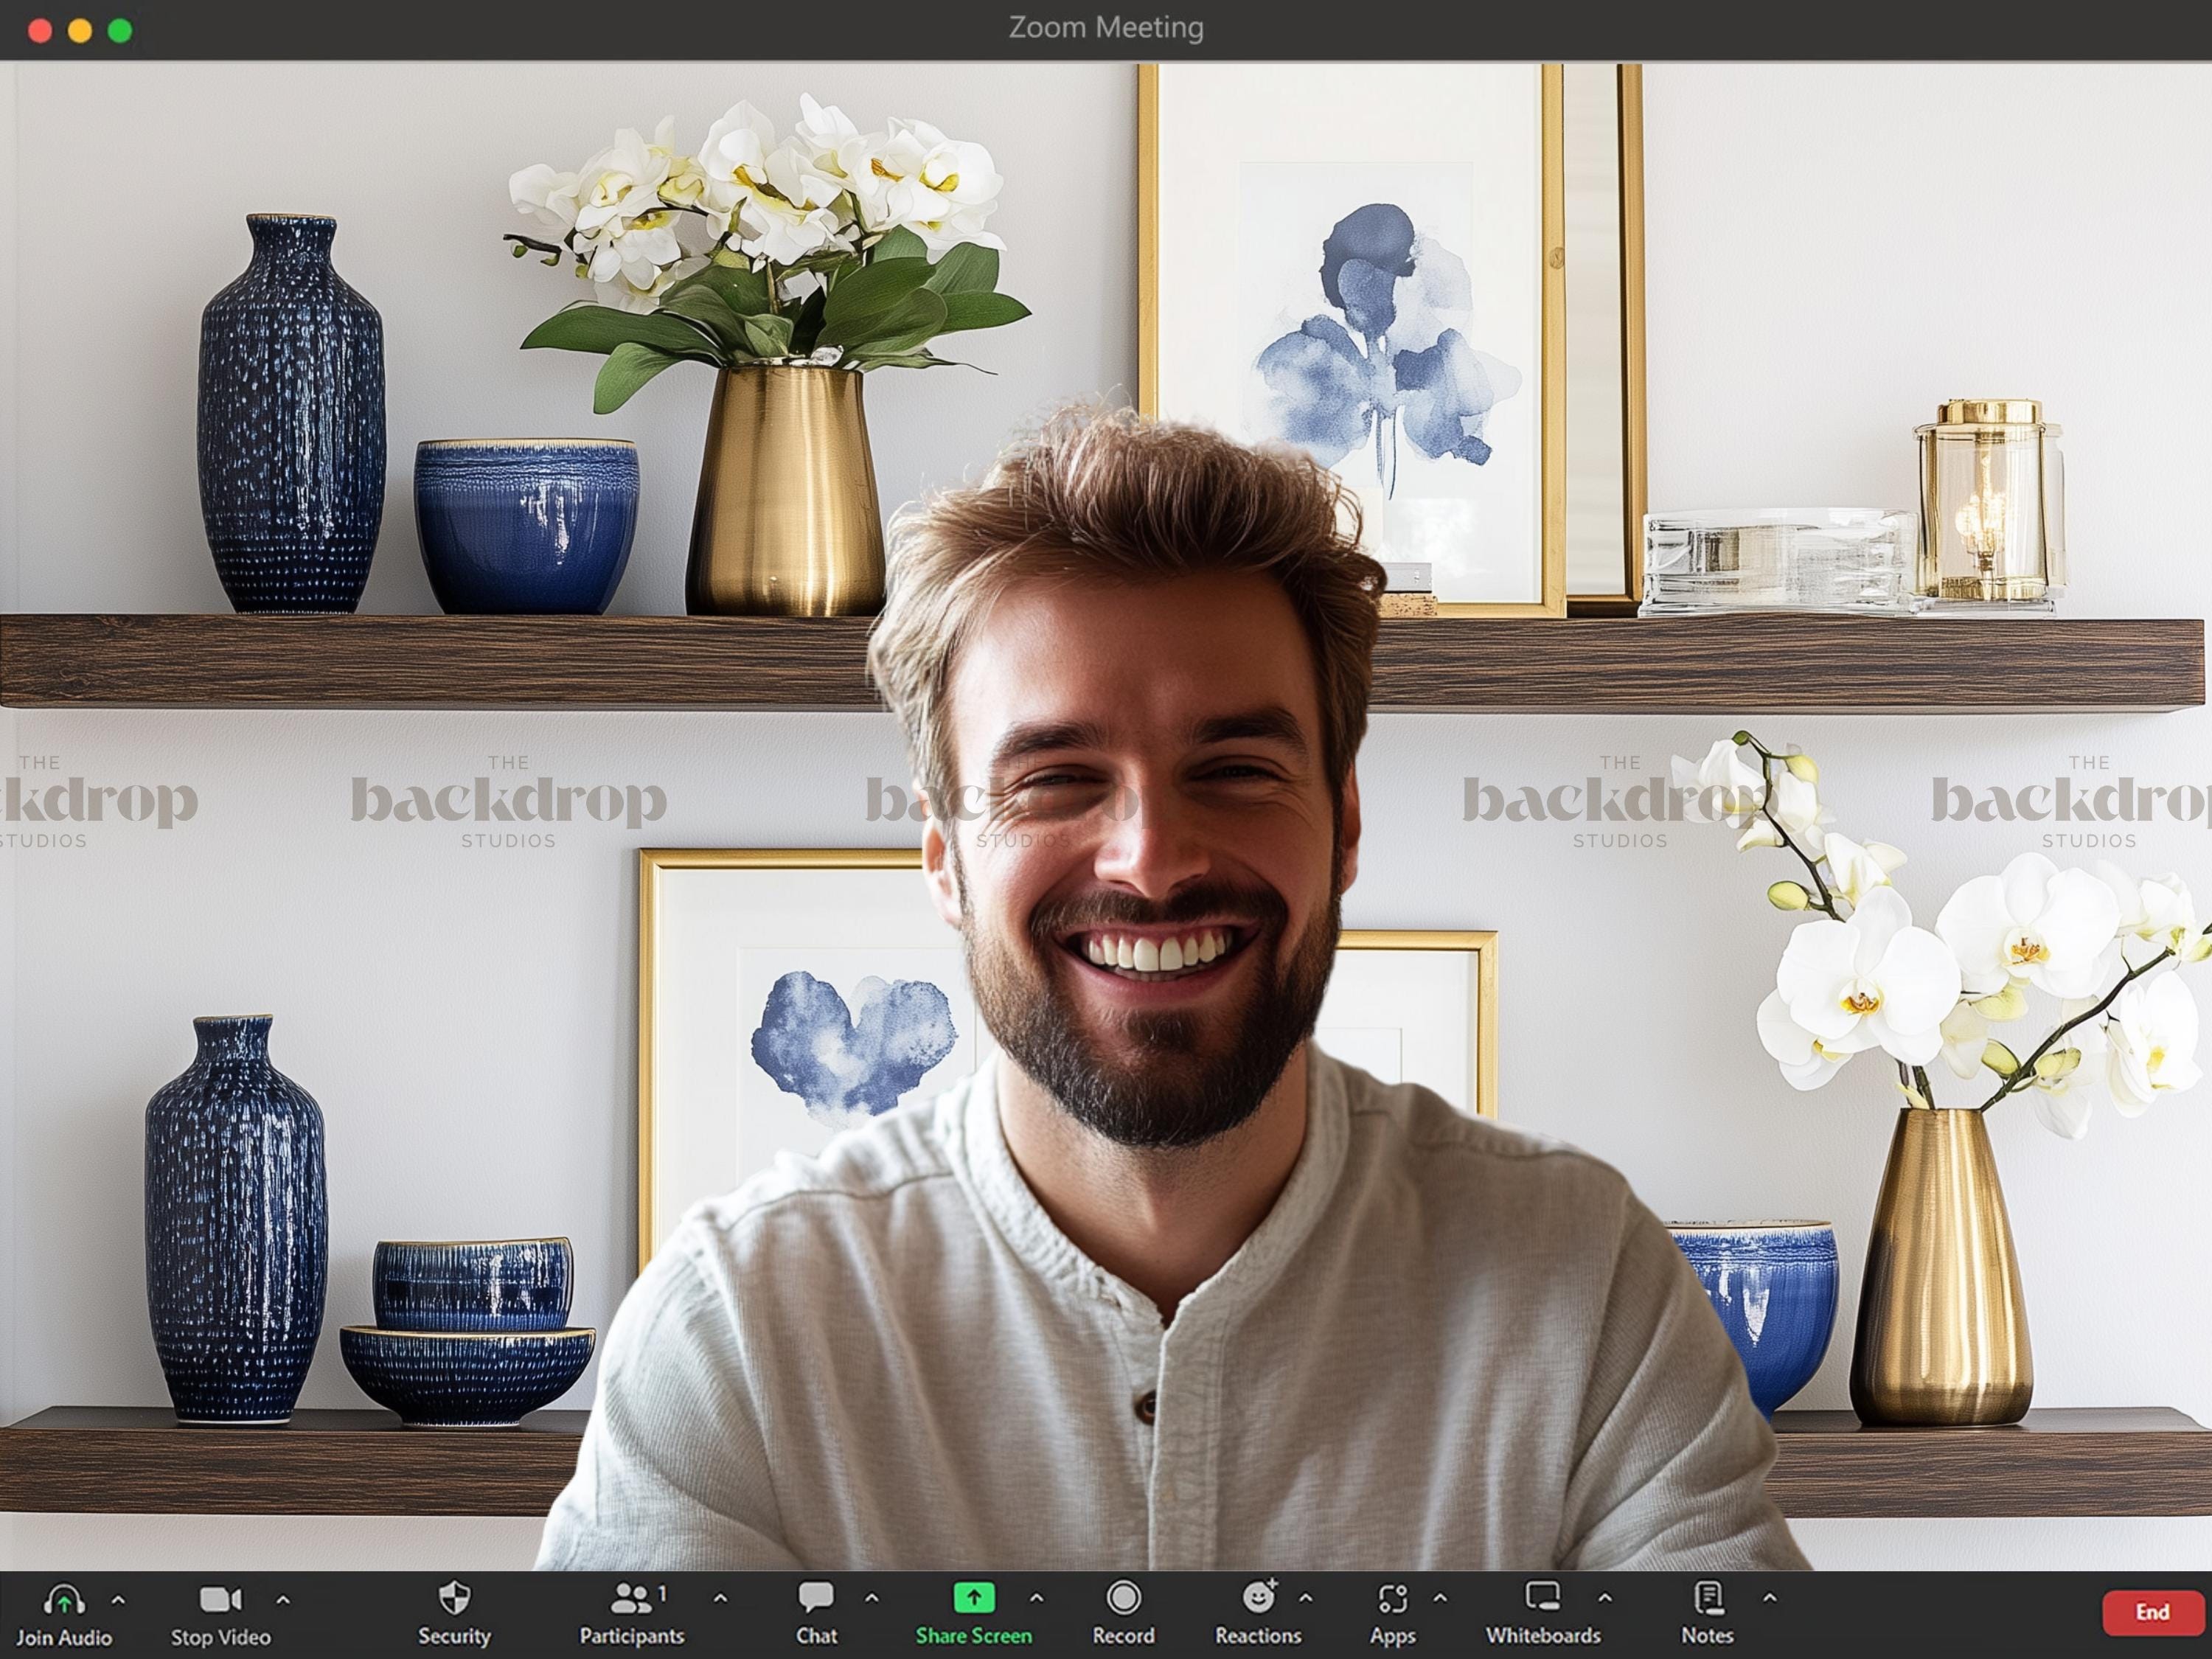The height and width of the screenshot is (1659, 2212).
Task: Click the Join Audio headphone icon
Action: click(x=63, y=1600)
